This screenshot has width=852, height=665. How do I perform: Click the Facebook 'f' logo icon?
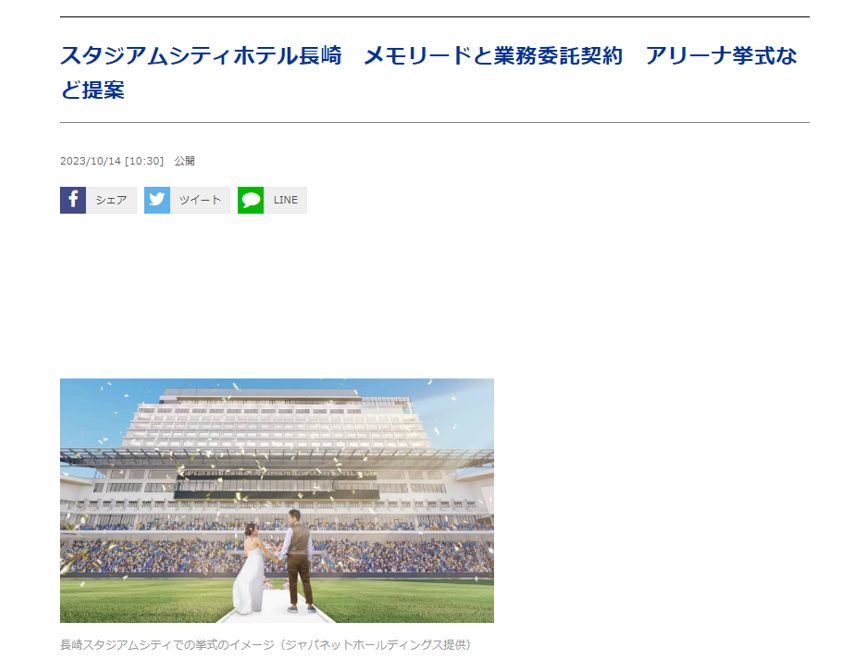[x=73, y=200]
